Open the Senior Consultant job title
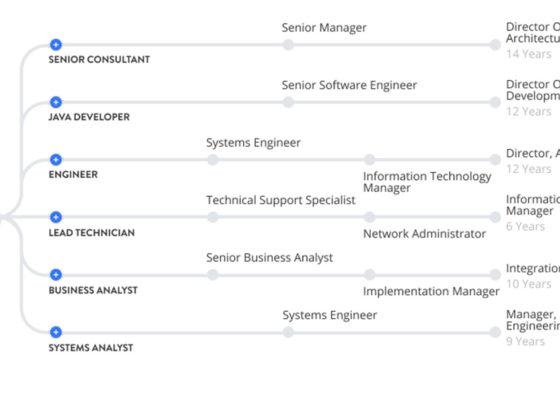The height and width of the screenshot is (420, 560). click(x=99, y=59)
